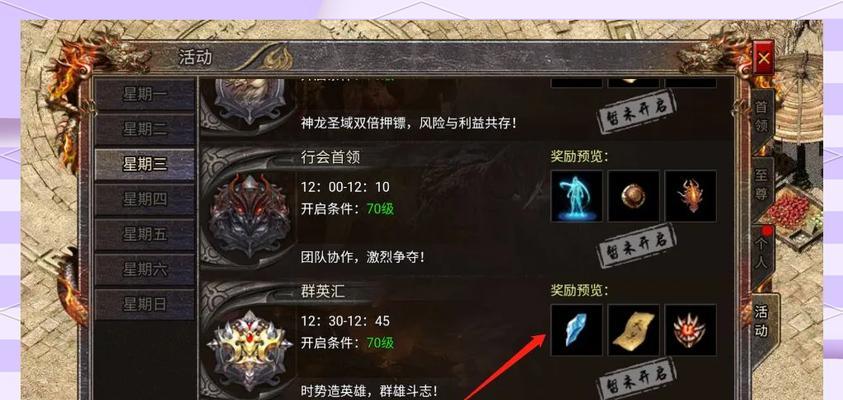The height and width of the screenshot is (400, 843).
Task: Show the 星期日 schedule tab
Action: click(145, 304)
